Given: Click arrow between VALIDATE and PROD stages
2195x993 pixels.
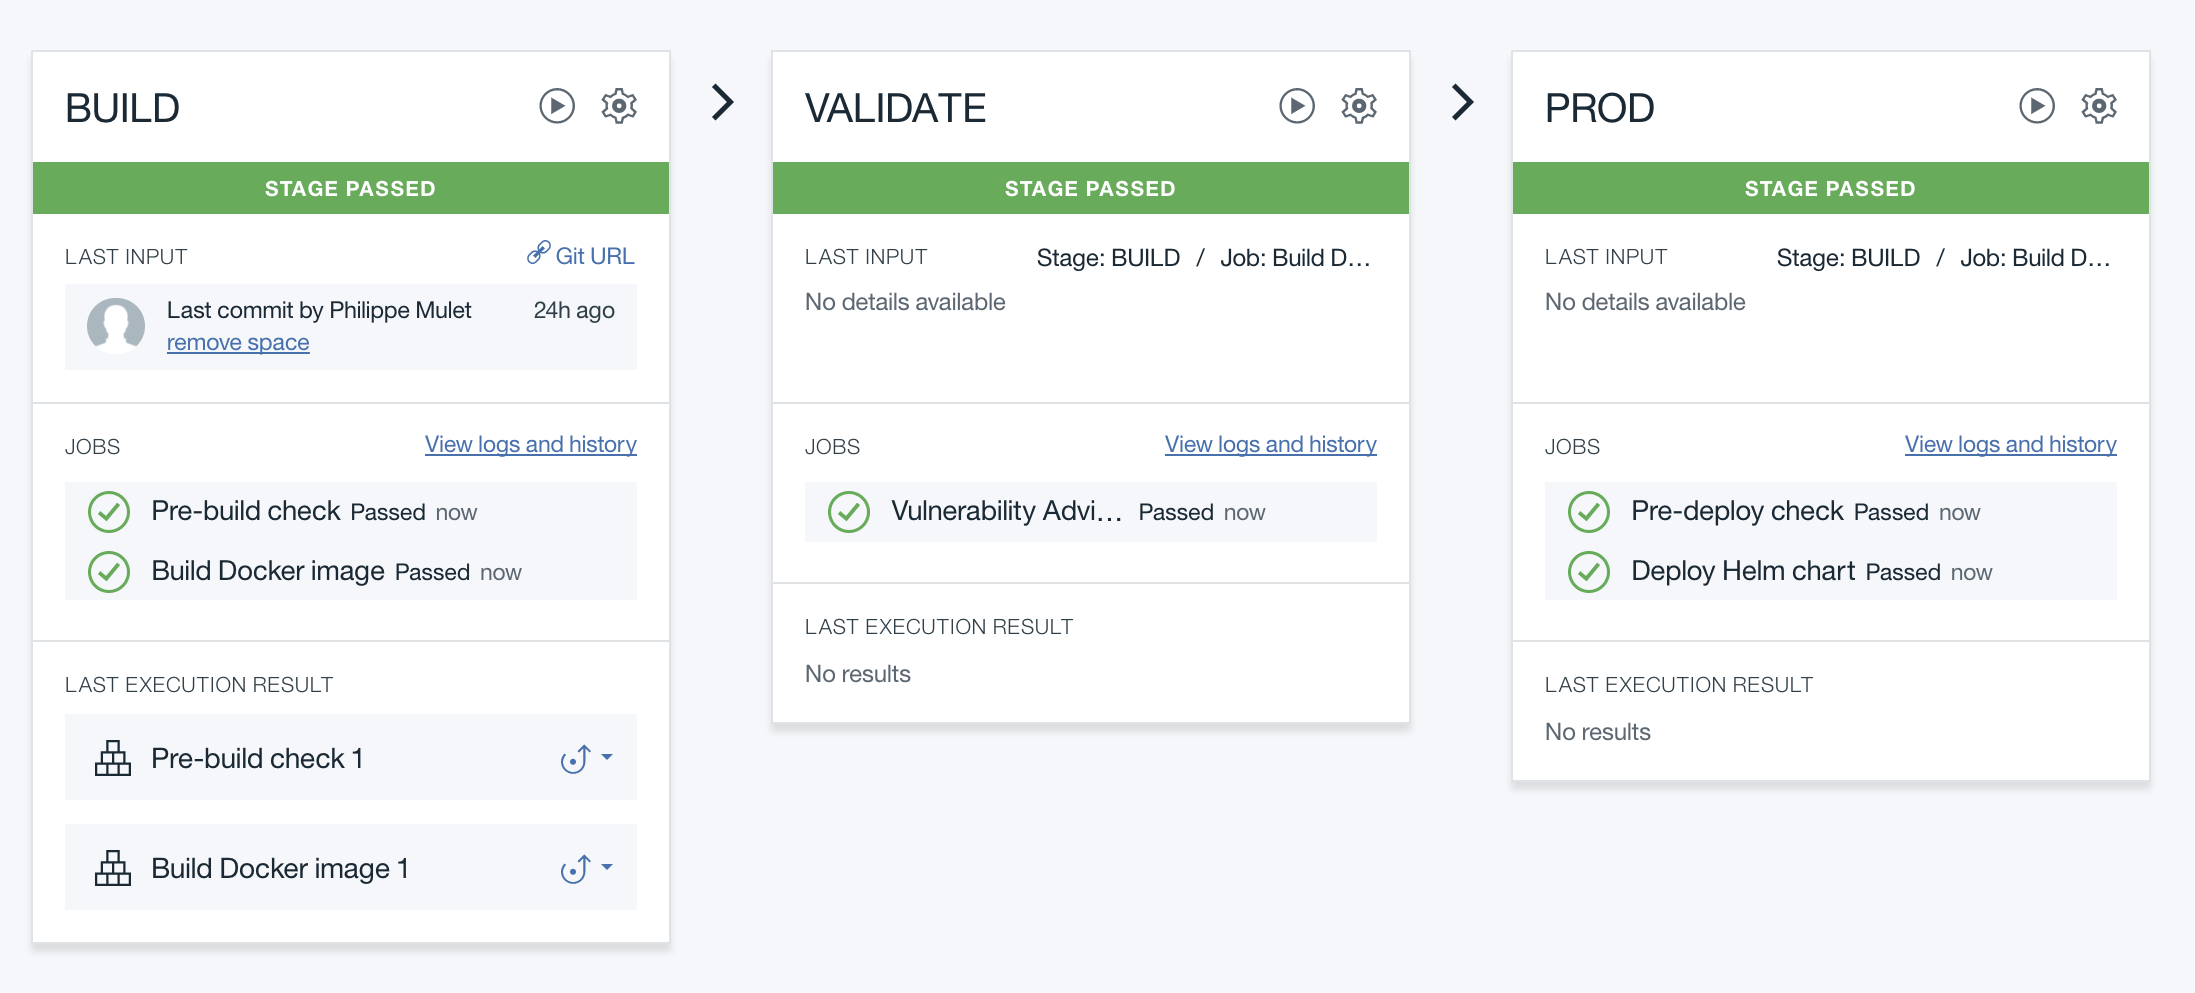Looking at the screenshot, I should [x=1462, y=102].
